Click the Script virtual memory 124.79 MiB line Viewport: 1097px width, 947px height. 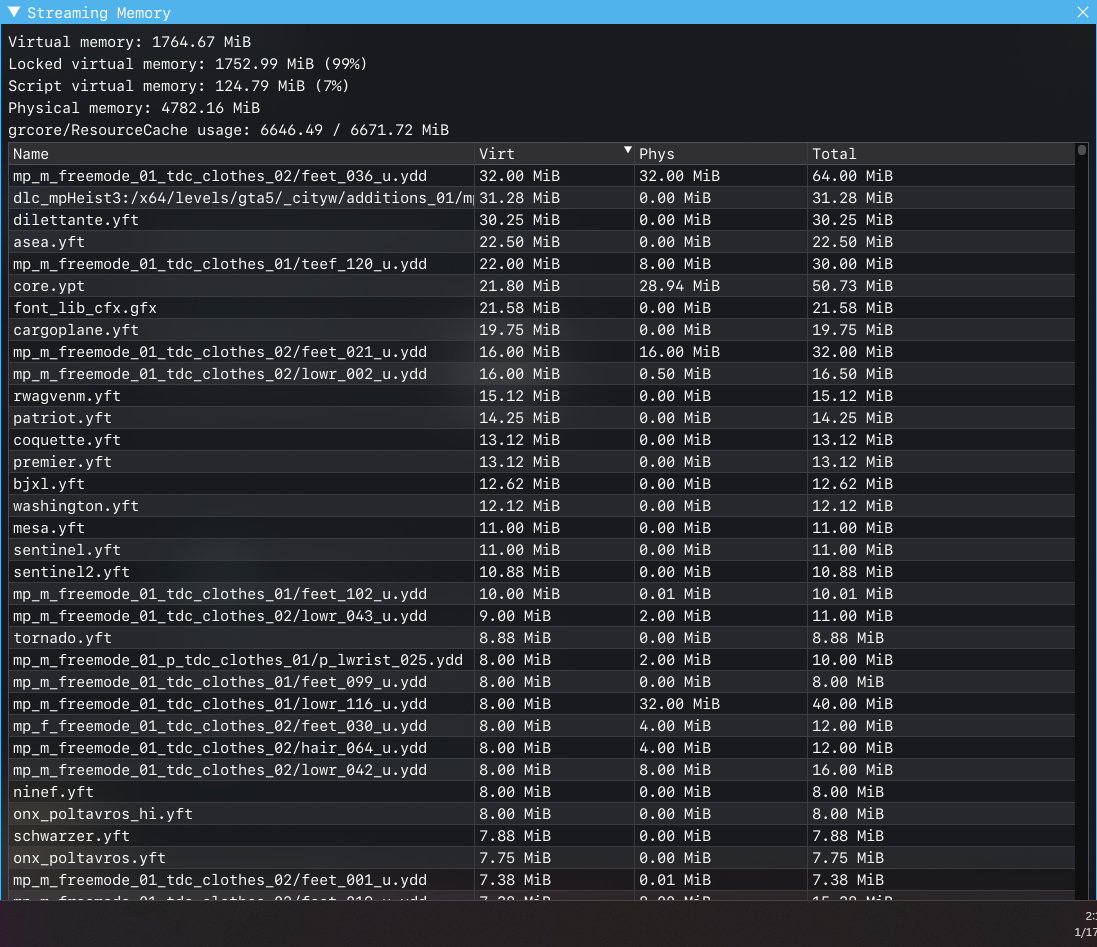tap(178, 86)
